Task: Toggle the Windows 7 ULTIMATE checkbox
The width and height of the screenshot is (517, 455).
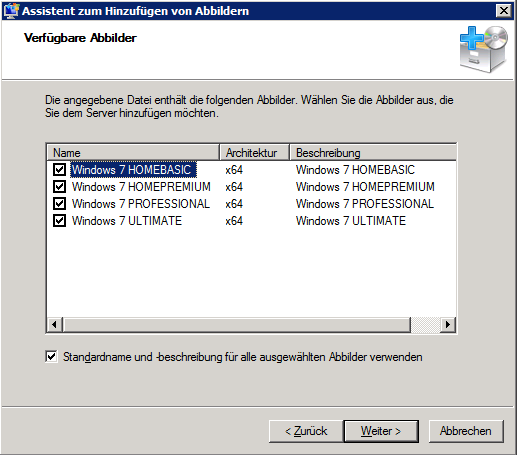Action: [59, 220]
